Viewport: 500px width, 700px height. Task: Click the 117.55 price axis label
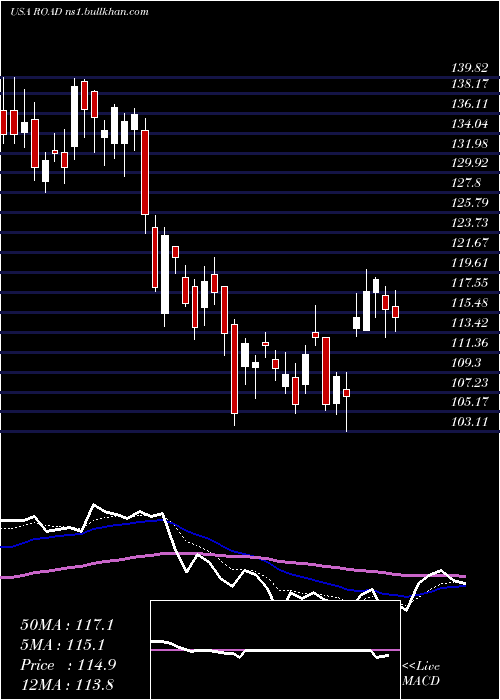[x=470, y=283]
